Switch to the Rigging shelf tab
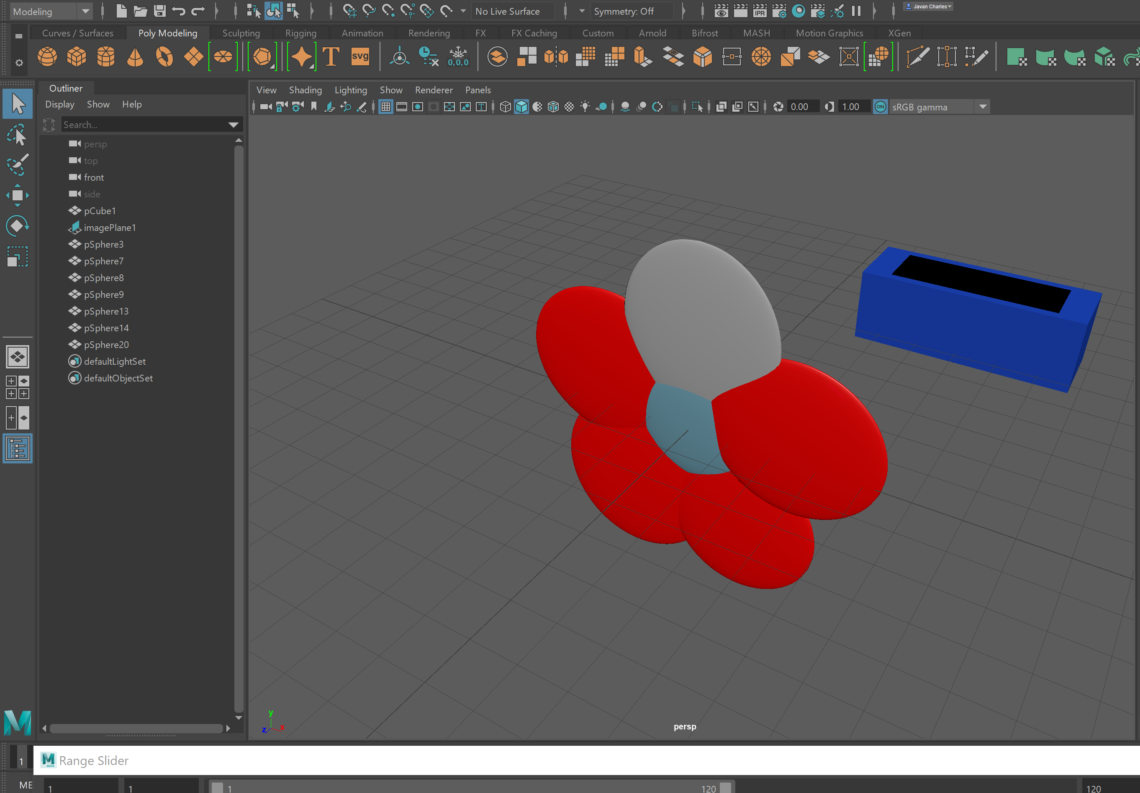The width and height of the screenshot is (1140, 793). click(x=300, y=33)
